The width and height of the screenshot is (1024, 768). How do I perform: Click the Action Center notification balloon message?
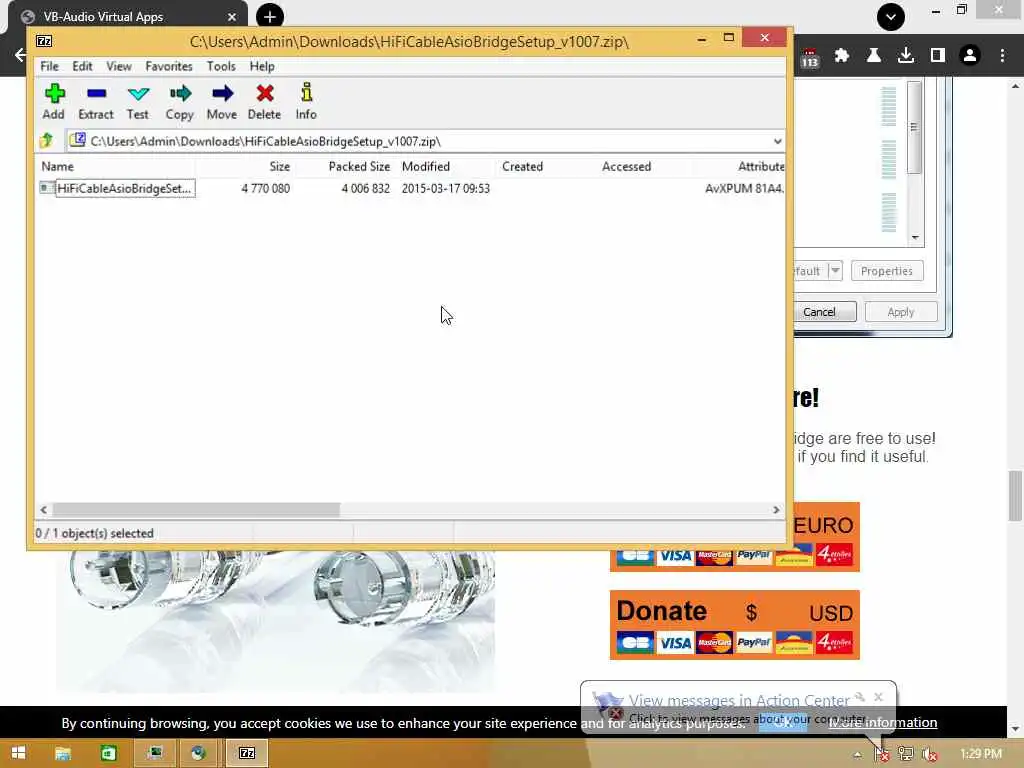point(738,709)
